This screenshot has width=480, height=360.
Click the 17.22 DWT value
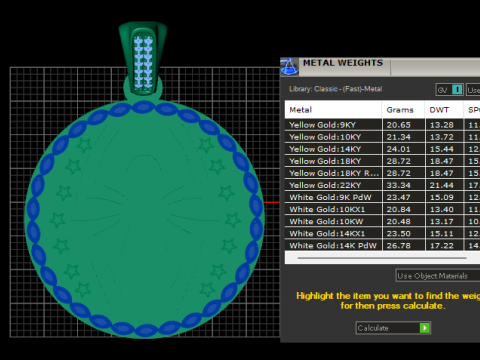coord(442,246)
